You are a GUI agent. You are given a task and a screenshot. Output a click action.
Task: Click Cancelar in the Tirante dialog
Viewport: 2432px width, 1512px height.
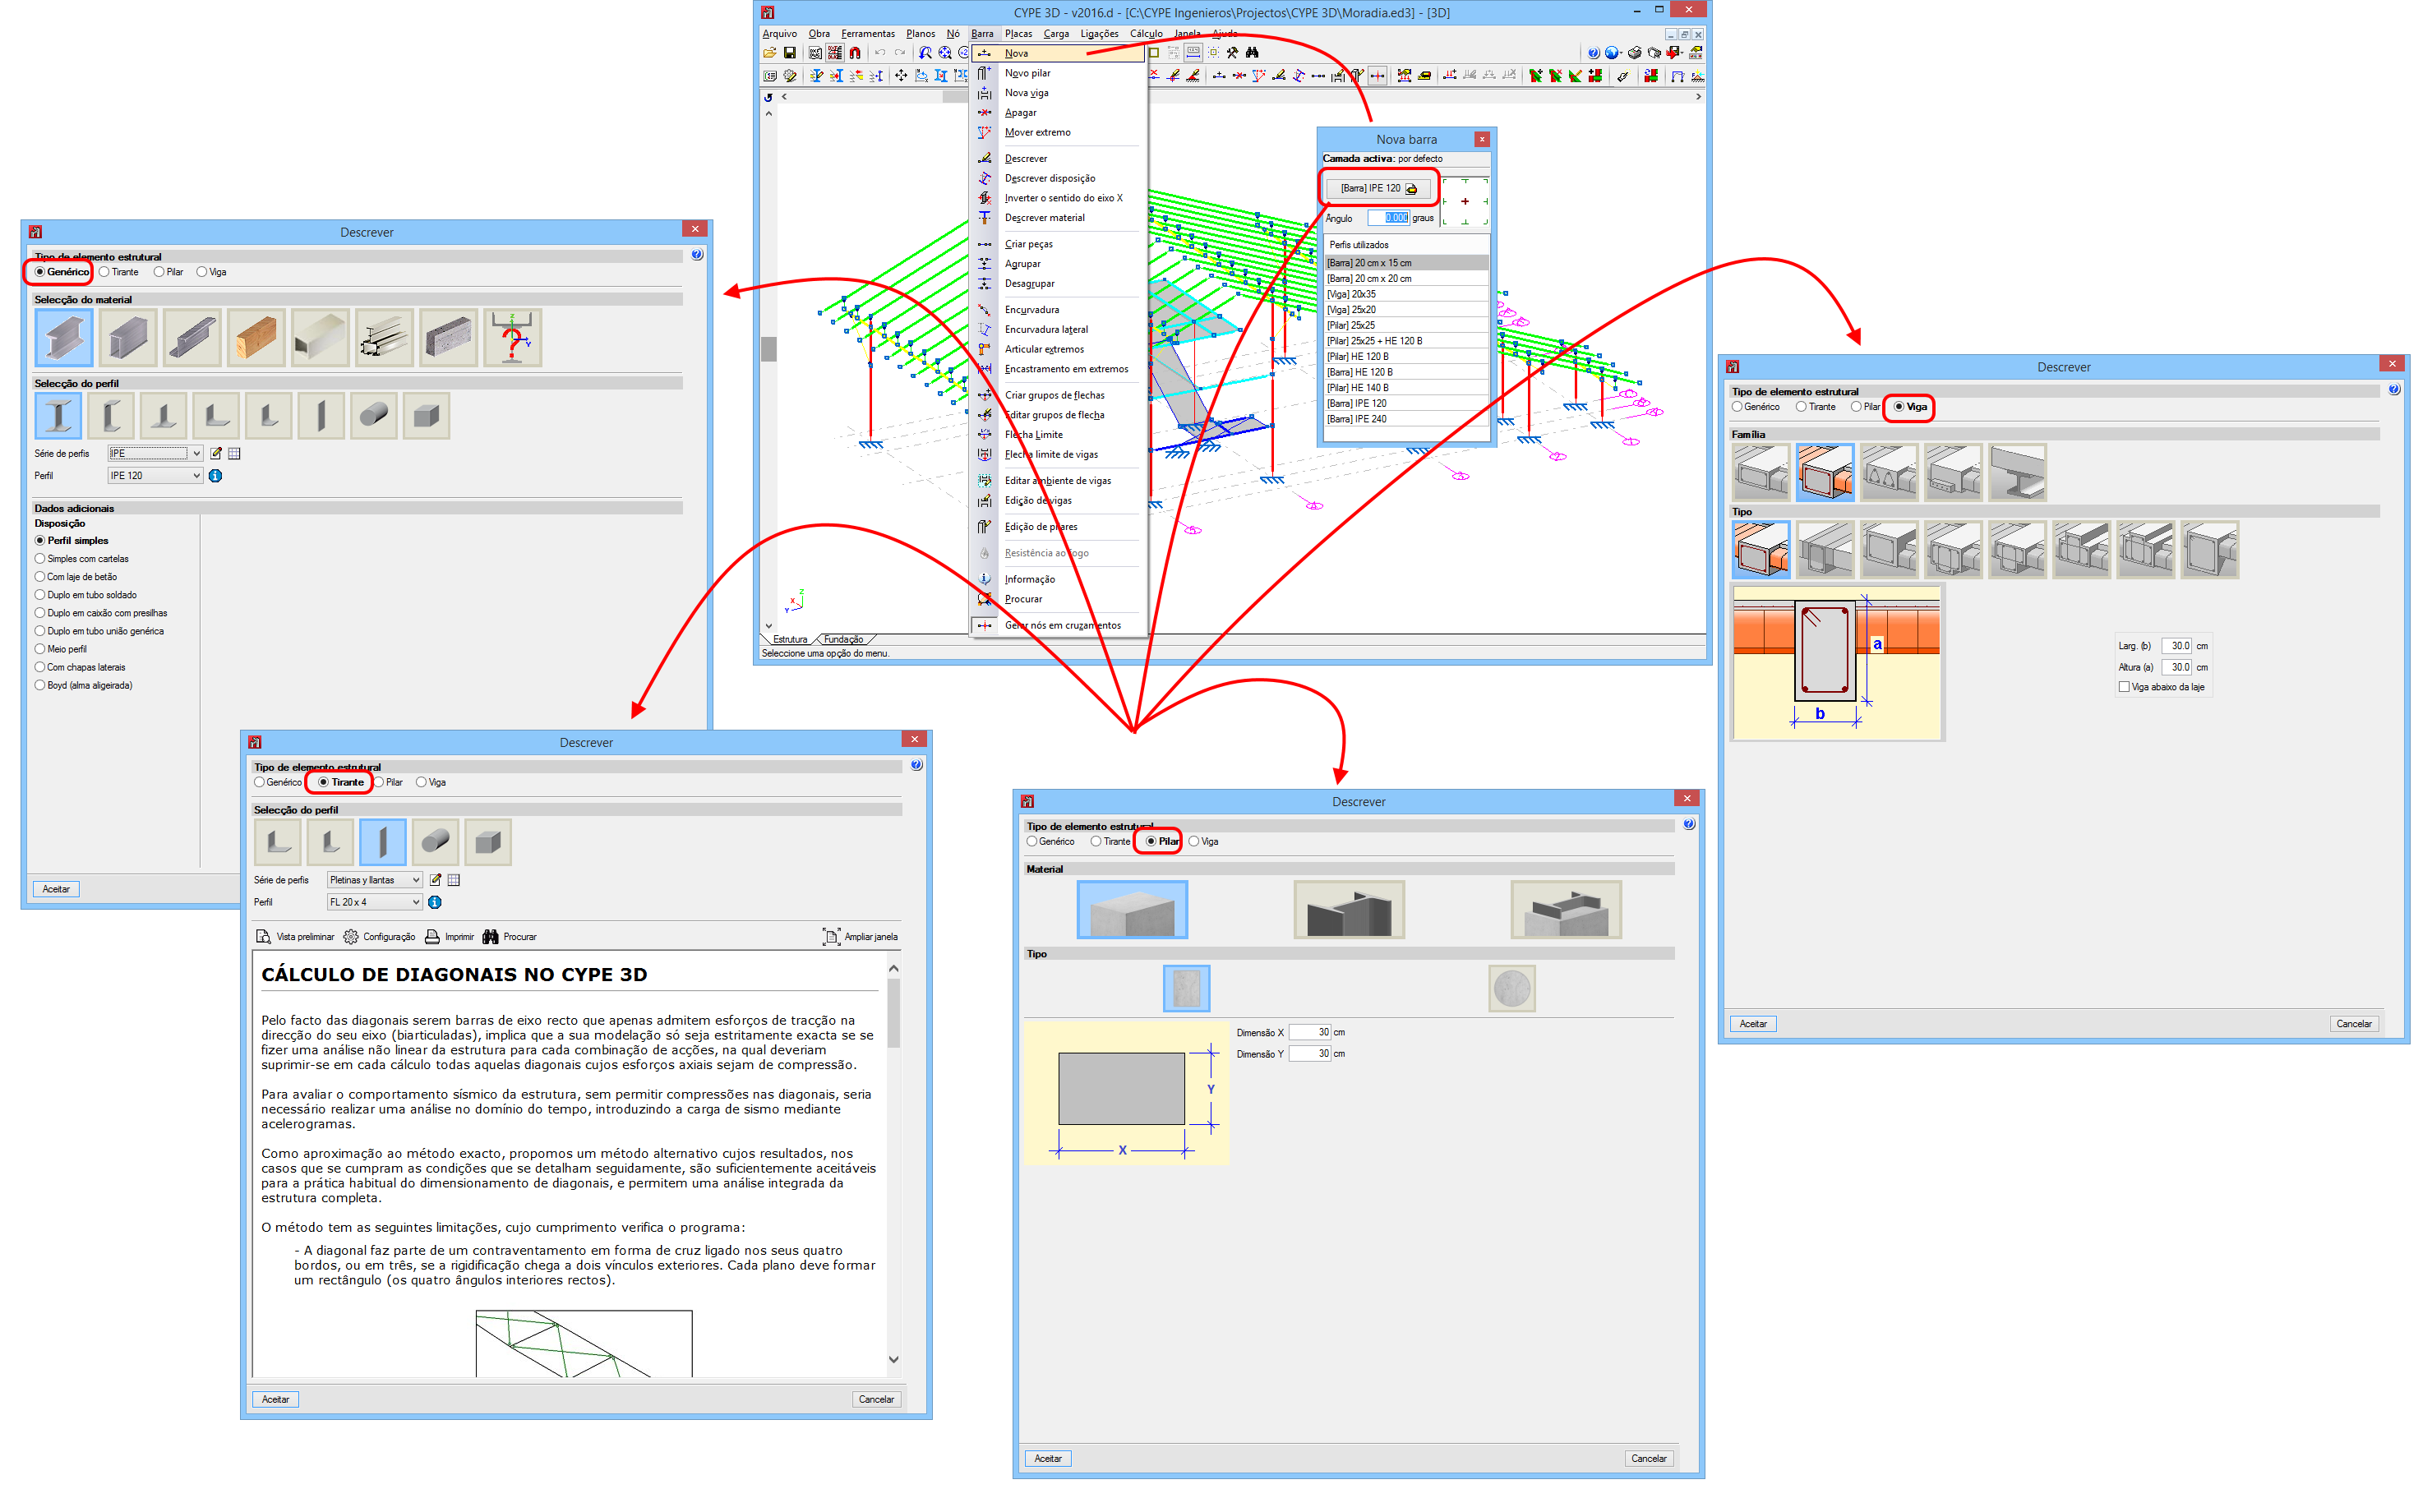coord(877,1400)
